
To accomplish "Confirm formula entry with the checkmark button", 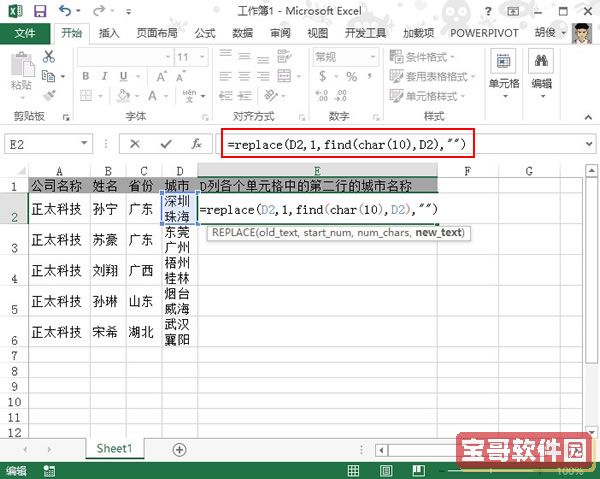I will pyautogui.click(x=166, y=144).
